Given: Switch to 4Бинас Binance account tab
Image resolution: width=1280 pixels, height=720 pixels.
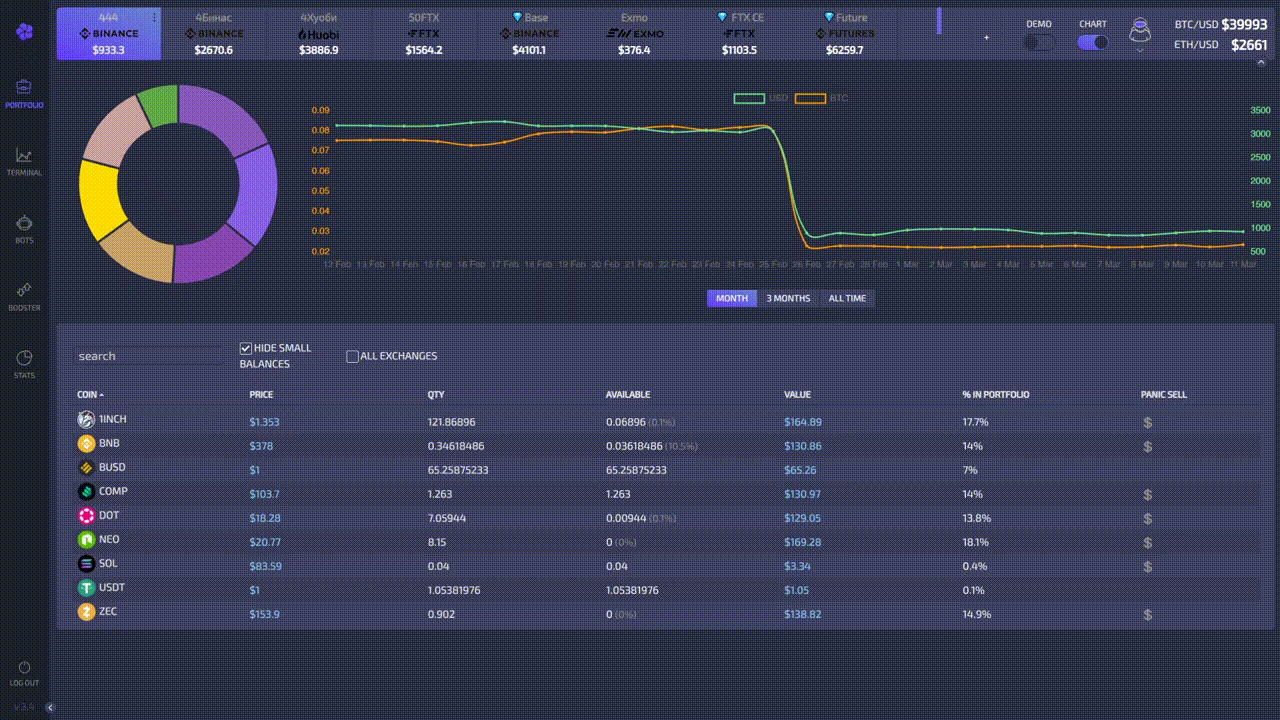Looking at the screenshot, I should pyautogui.click(x=214, y=34).
